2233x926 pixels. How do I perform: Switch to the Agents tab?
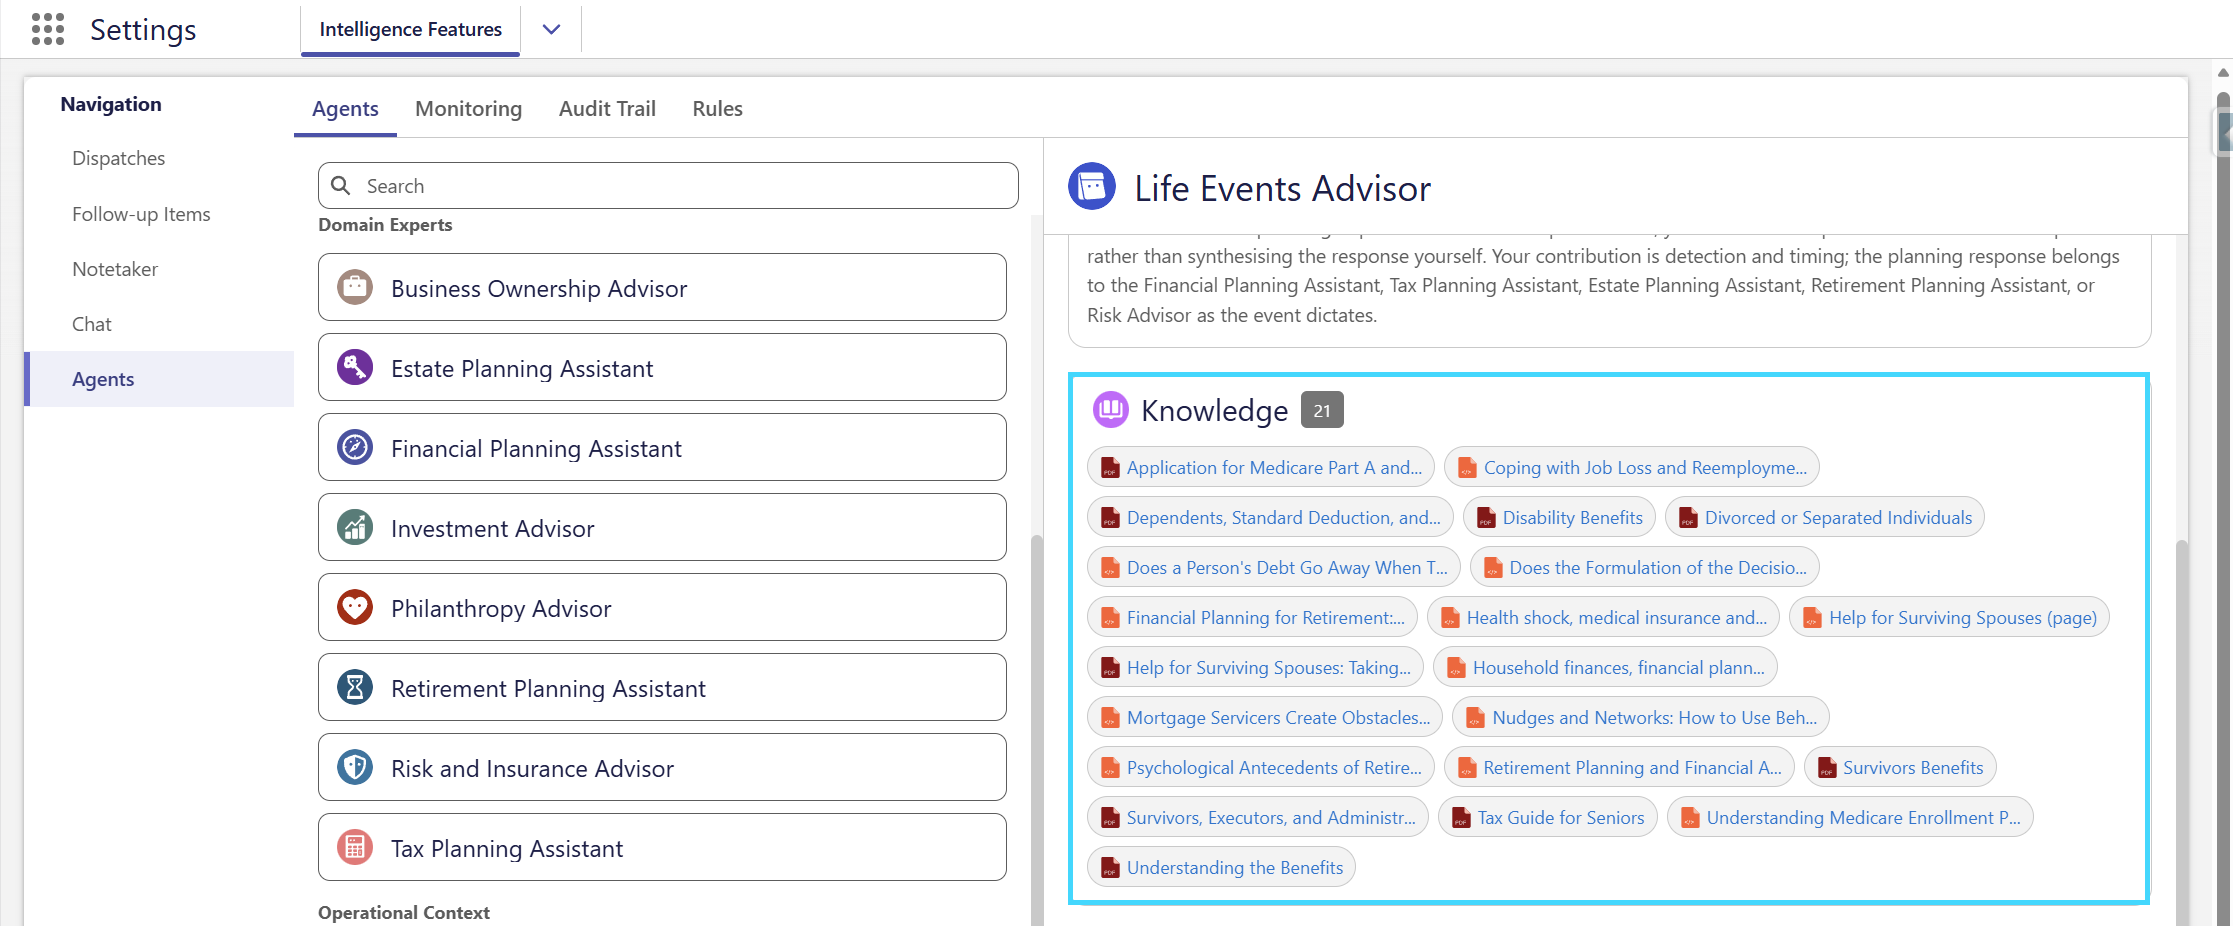[345, 109]
